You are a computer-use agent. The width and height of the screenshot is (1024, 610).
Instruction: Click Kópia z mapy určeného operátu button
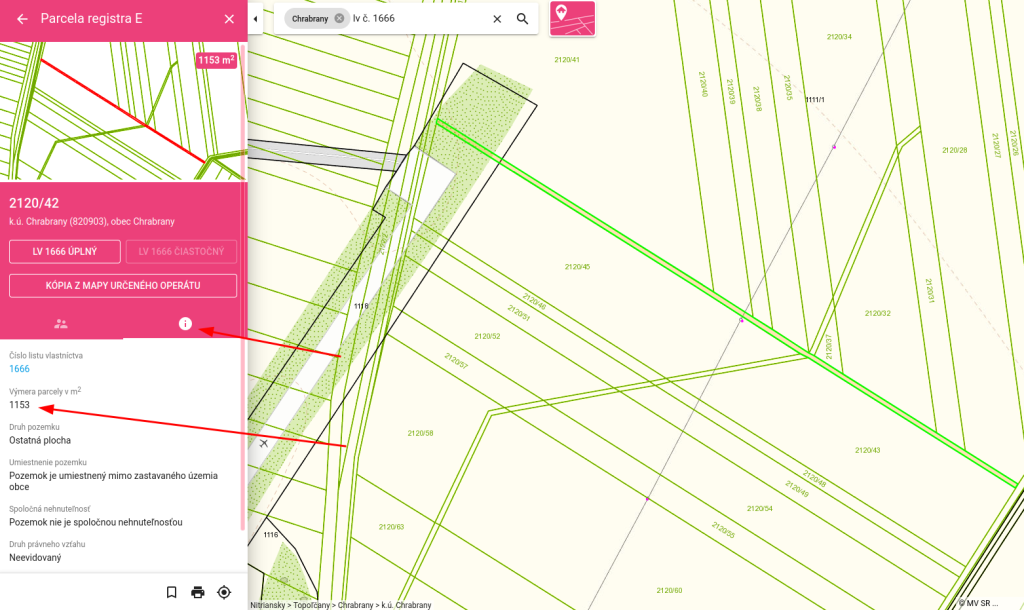[x=123, y=286]
